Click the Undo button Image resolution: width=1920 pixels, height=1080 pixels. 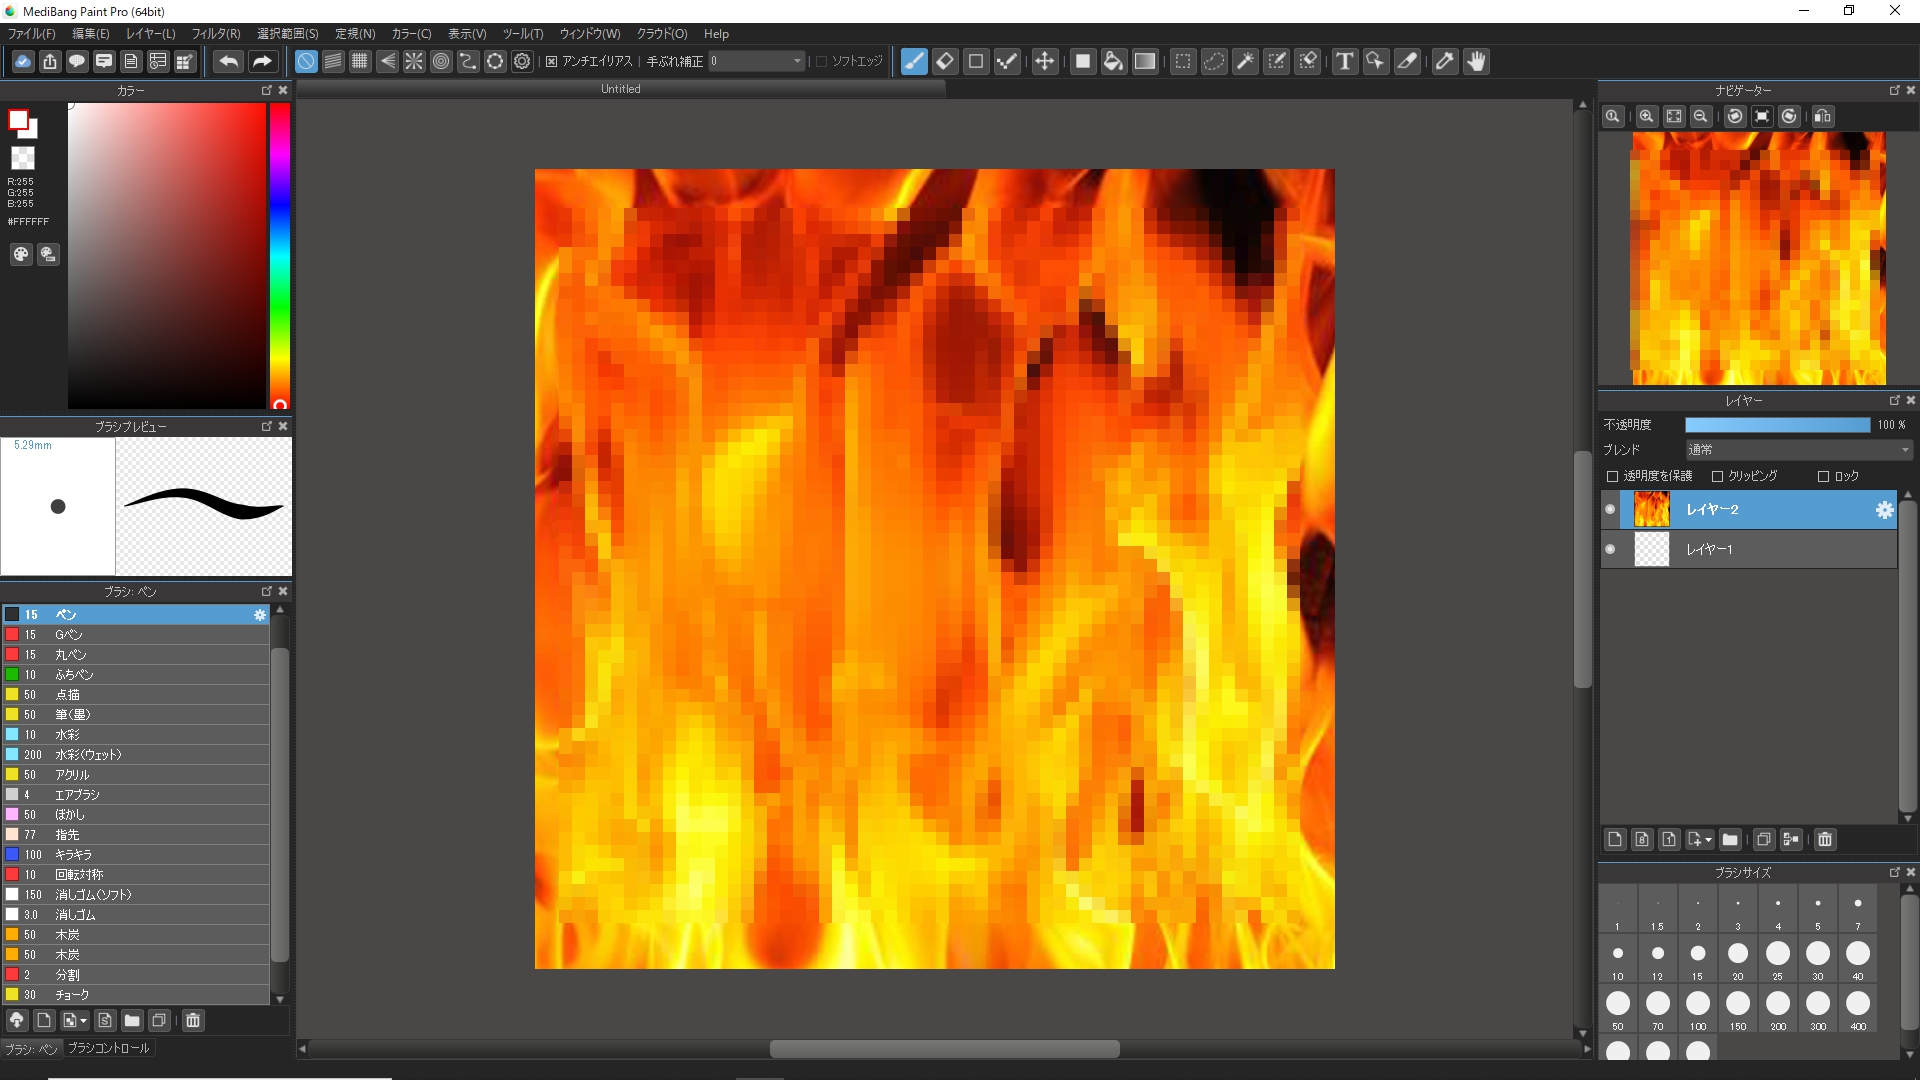[x=227, y=61]
